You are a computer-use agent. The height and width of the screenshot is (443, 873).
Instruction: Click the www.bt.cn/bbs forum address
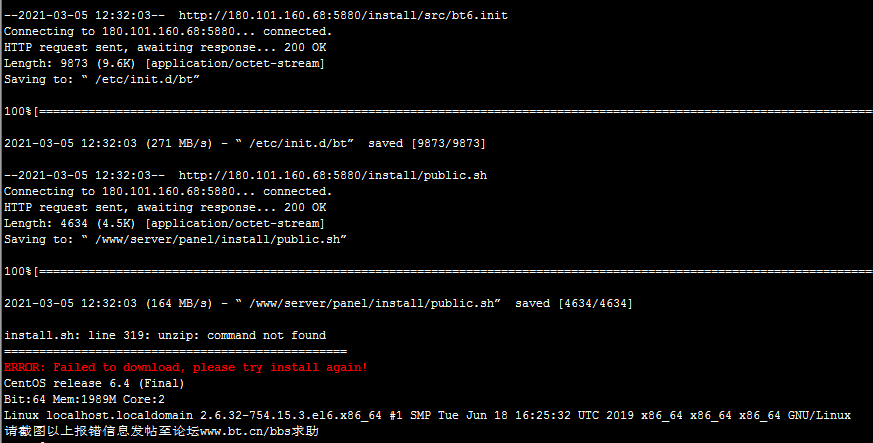click(x=252, y=431)
